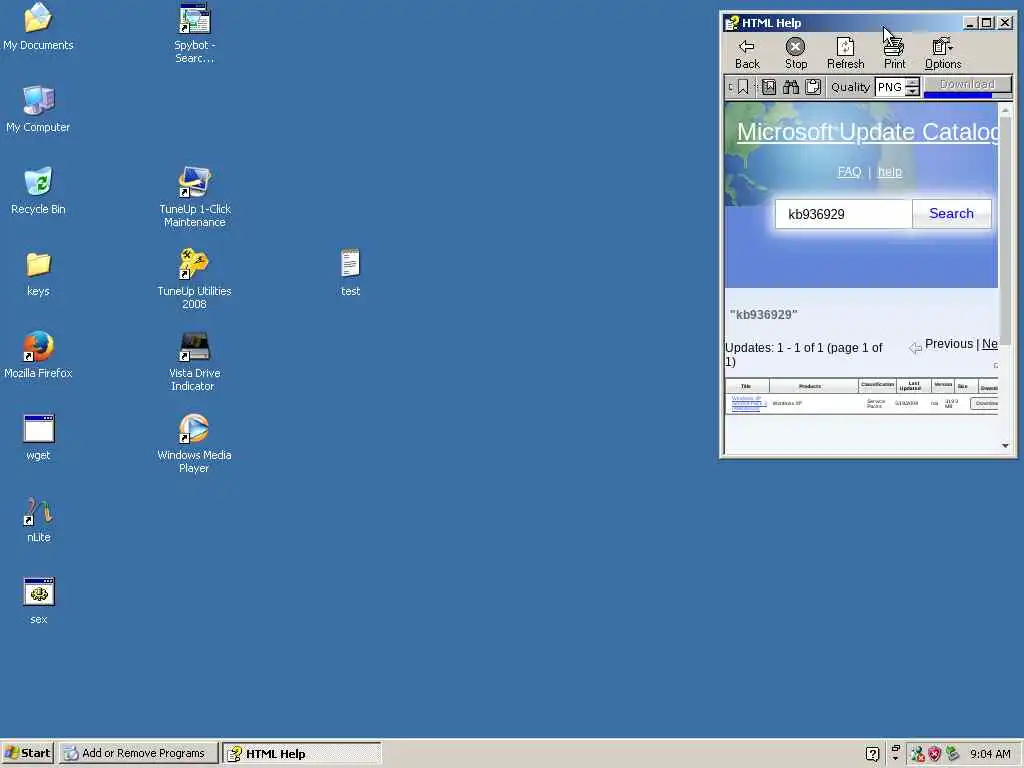Open the Windows XP Service Pack result link
1024x768 pixels.
coord(748,403)
